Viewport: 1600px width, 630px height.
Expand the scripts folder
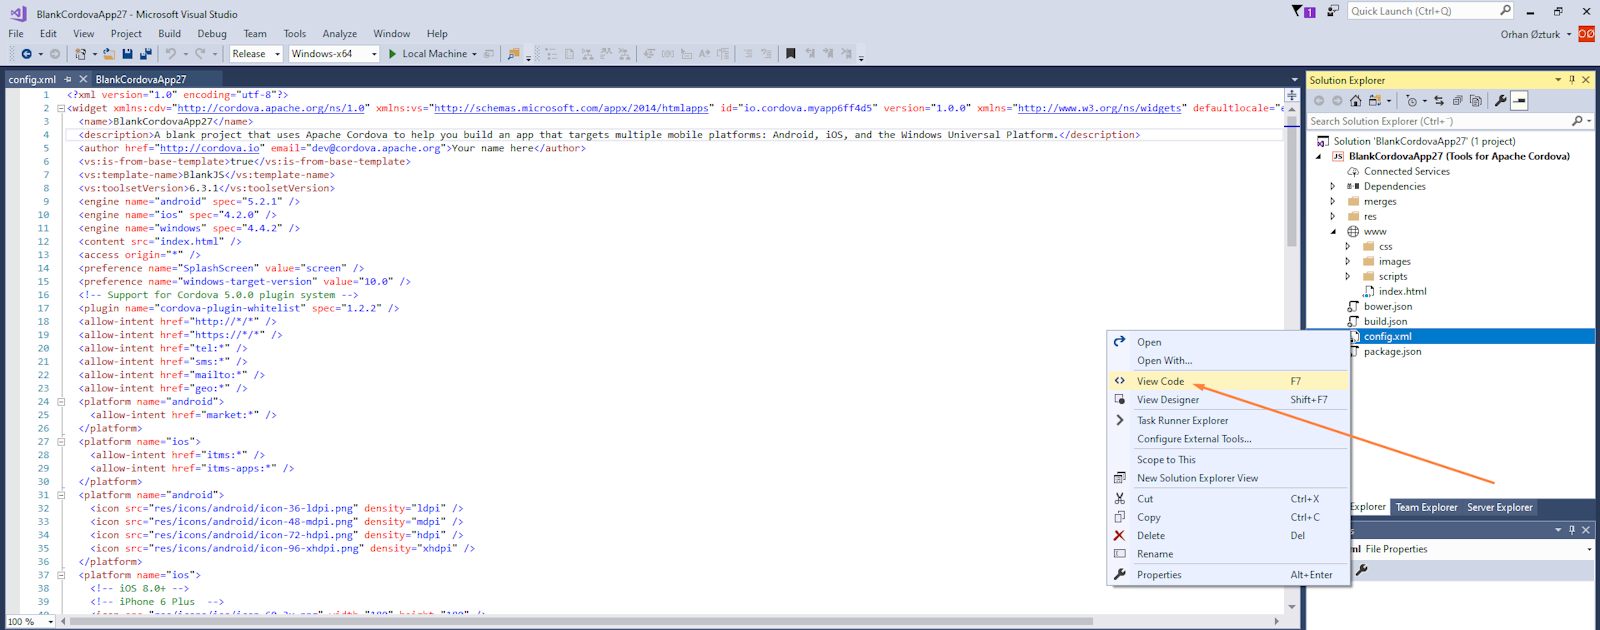[1347, 276]
